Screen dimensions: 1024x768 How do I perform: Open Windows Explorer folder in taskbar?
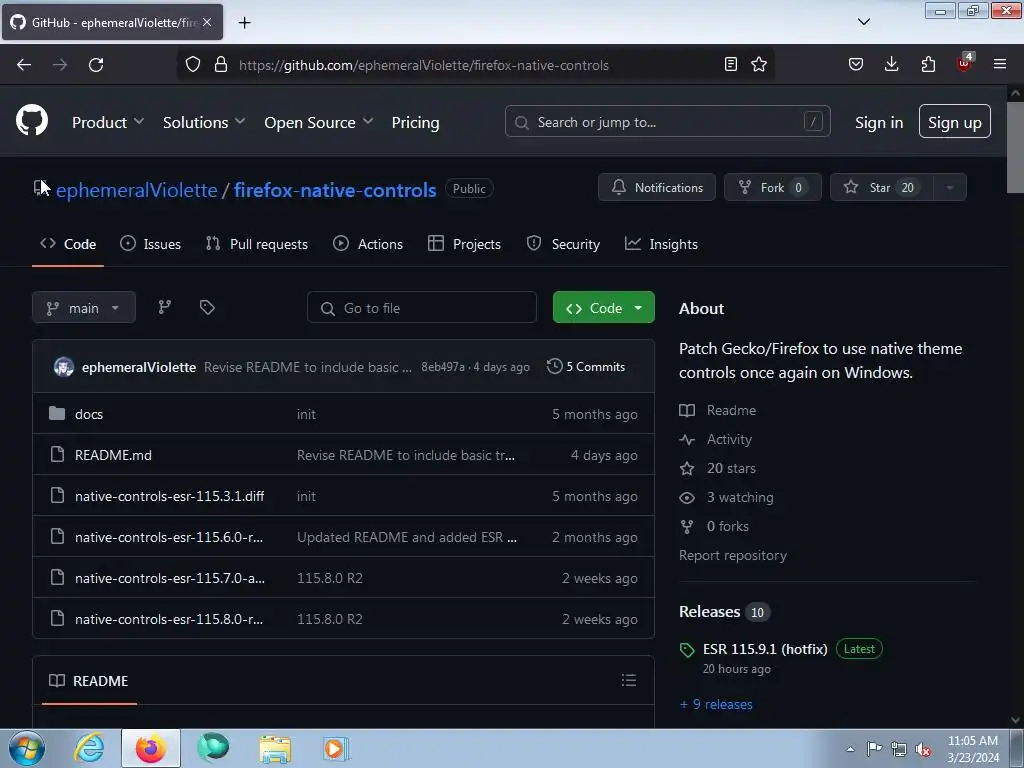(275, 749)
